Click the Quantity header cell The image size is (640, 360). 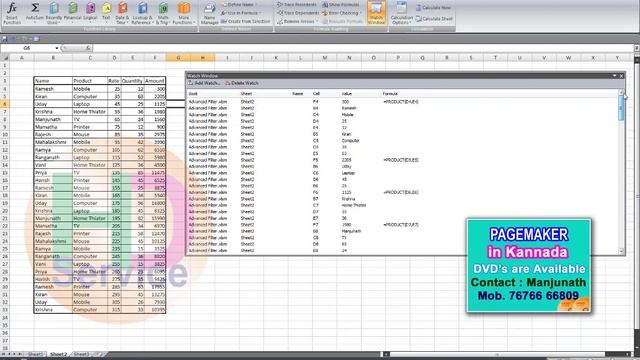tap(132, 81)
